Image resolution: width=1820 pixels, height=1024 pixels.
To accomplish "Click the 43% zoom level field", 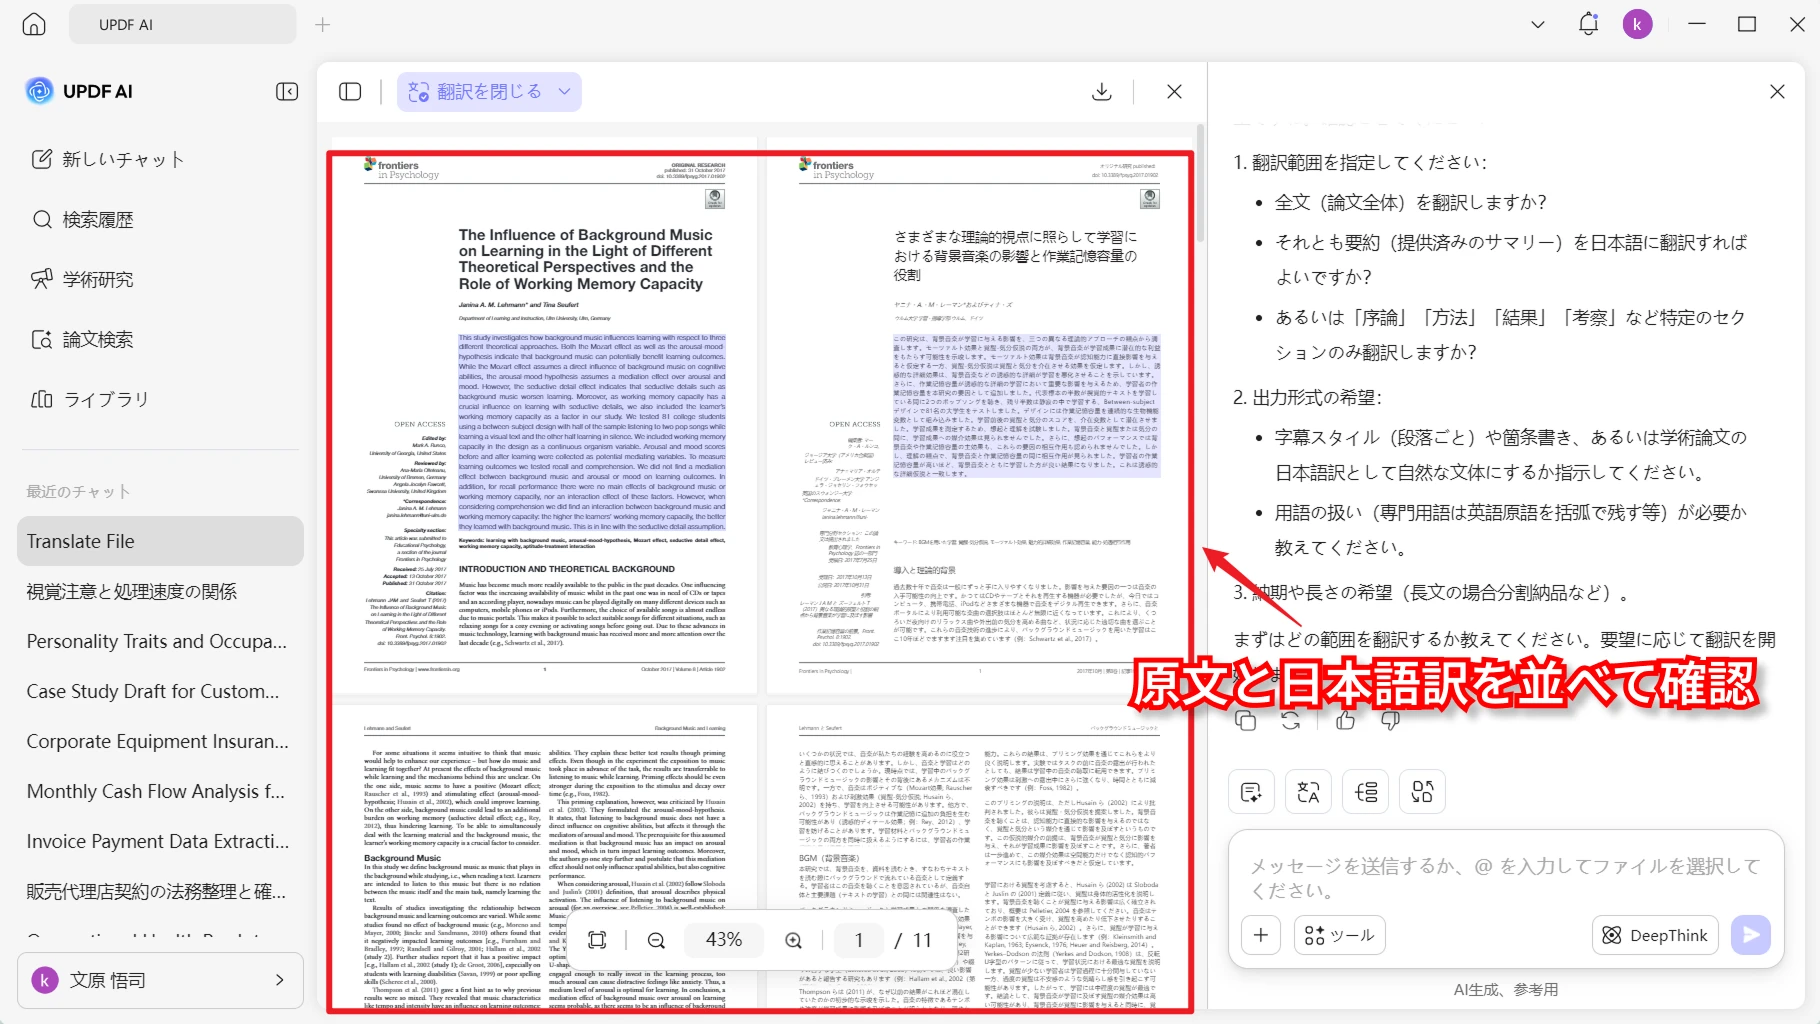I will [x=724, y=940].
